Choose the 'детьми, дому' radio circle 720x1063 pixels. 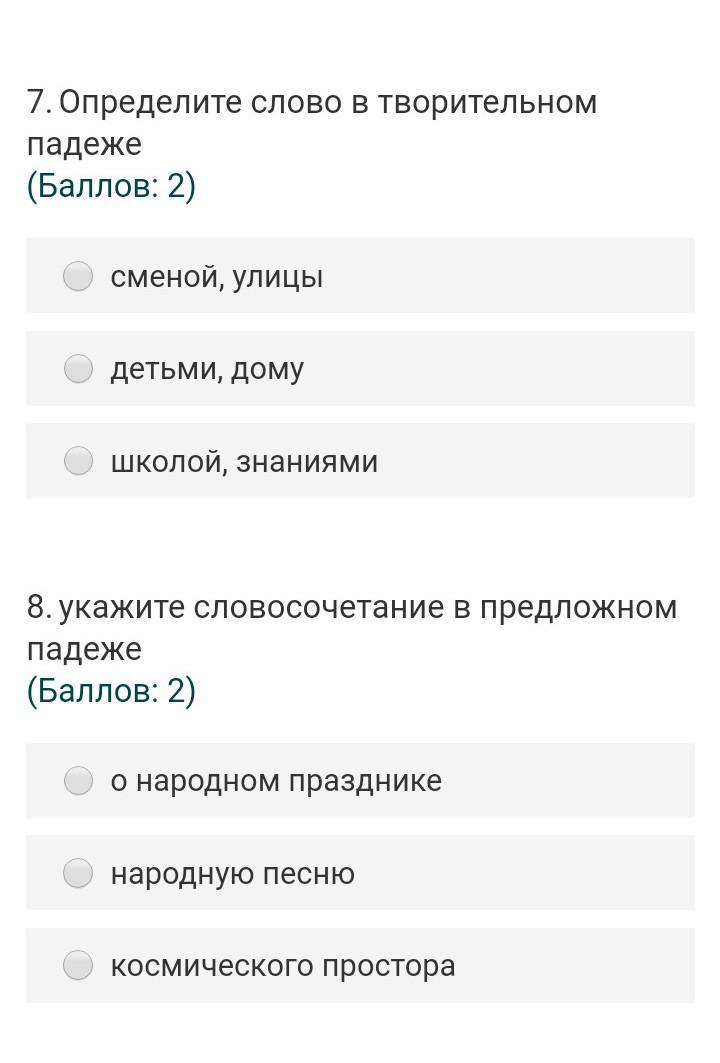tap(78, 369)
